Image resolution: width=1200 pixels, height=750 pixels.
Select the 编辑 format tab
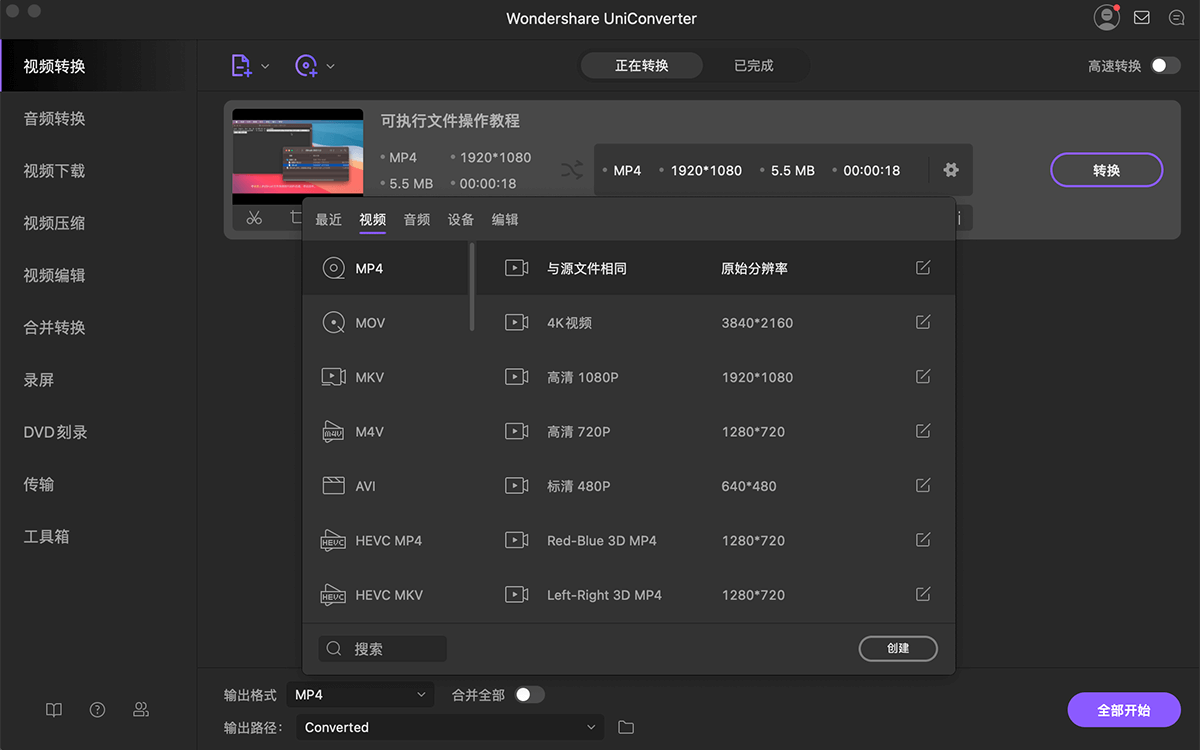pos(505,220)
